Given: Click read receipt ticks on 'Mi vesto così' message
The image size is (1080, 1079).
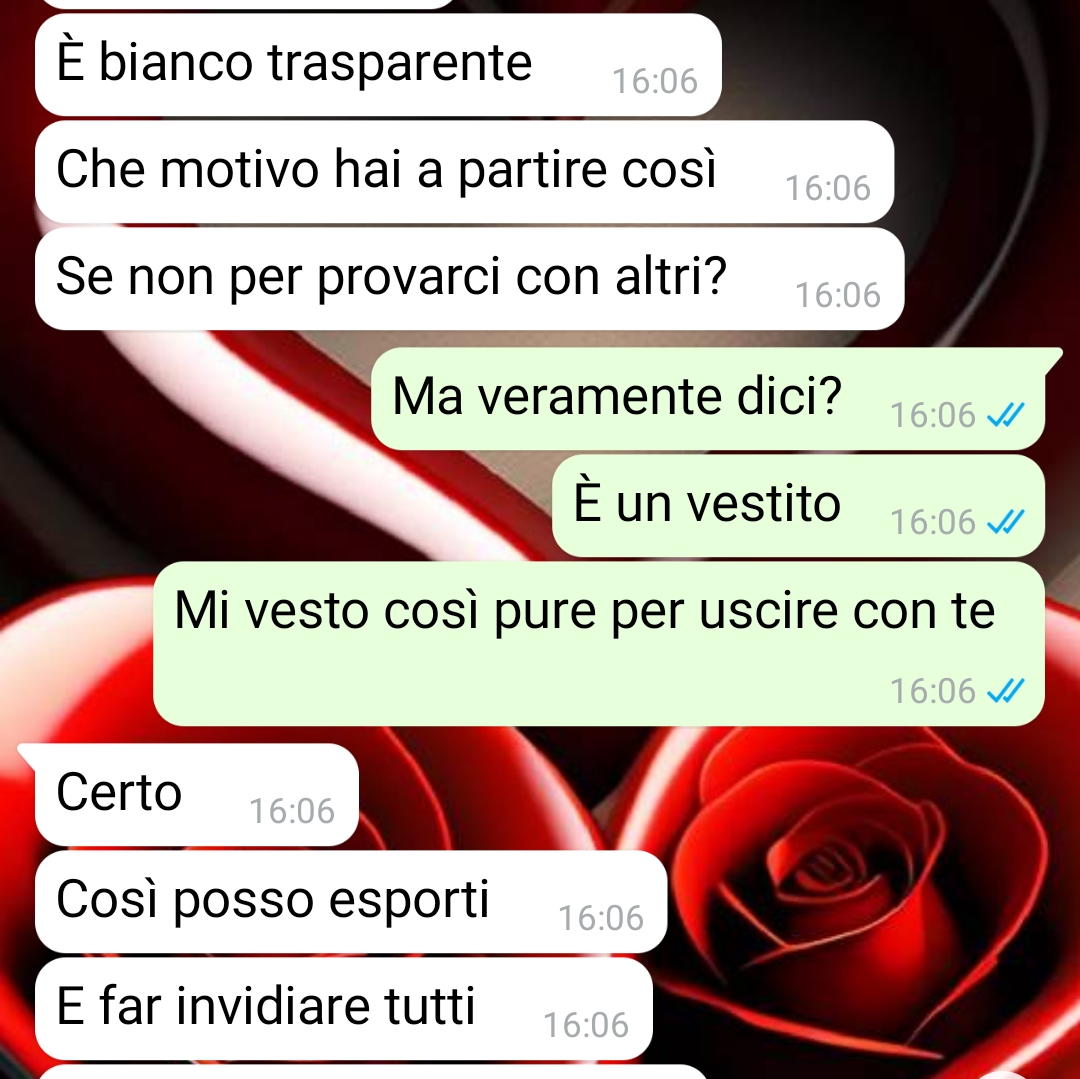Looking at the screenshot, I should [x=1006, y=691].
